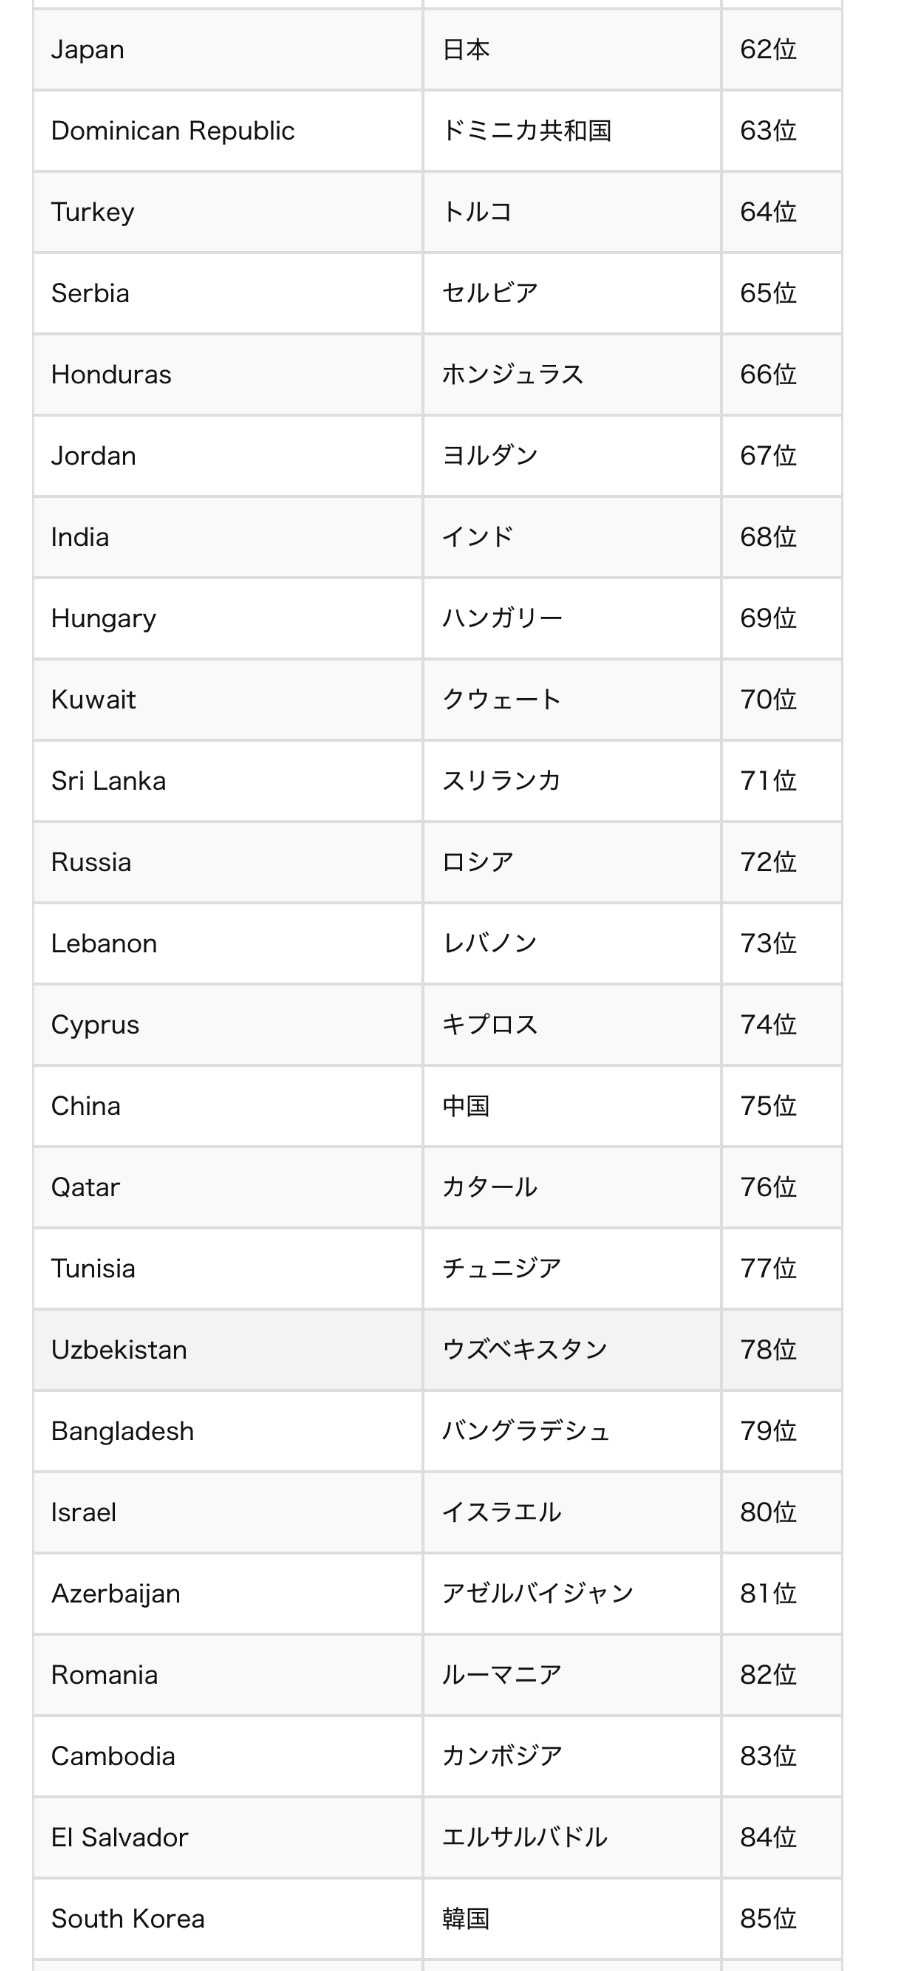
Task: Click the レバノン Japanese name cell
Action: pyautogui.click(x=490, y=944)
